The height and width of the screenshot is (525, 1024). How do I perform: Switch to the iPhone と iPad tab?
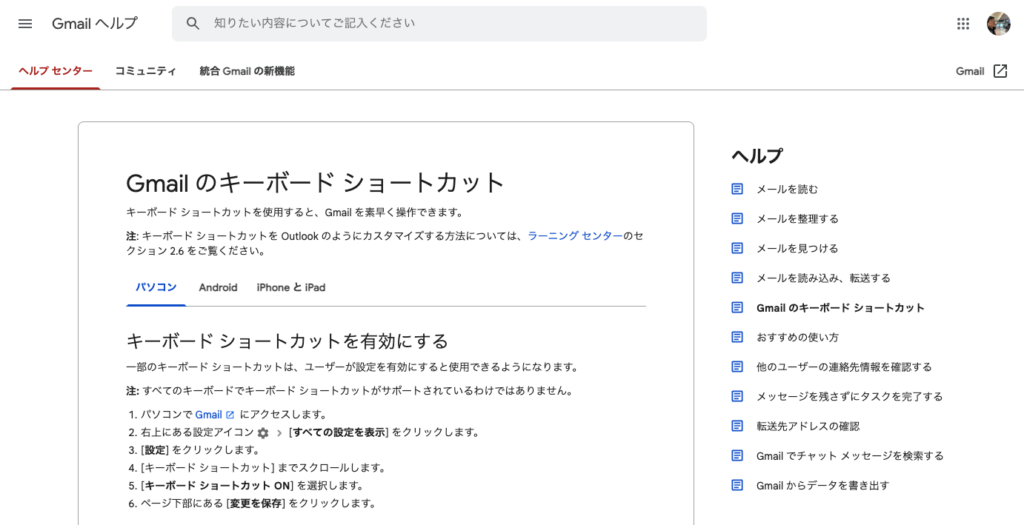(291, 287)
